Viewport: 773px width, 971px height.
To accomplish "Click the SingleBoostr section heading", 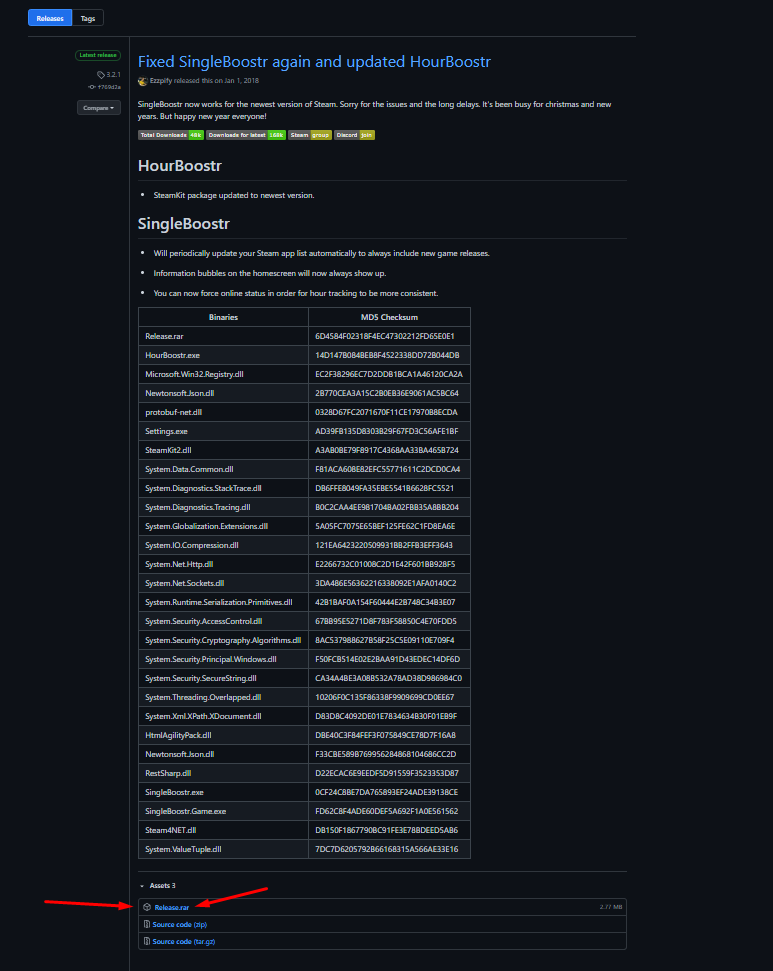I will click(x=183, y=224).
